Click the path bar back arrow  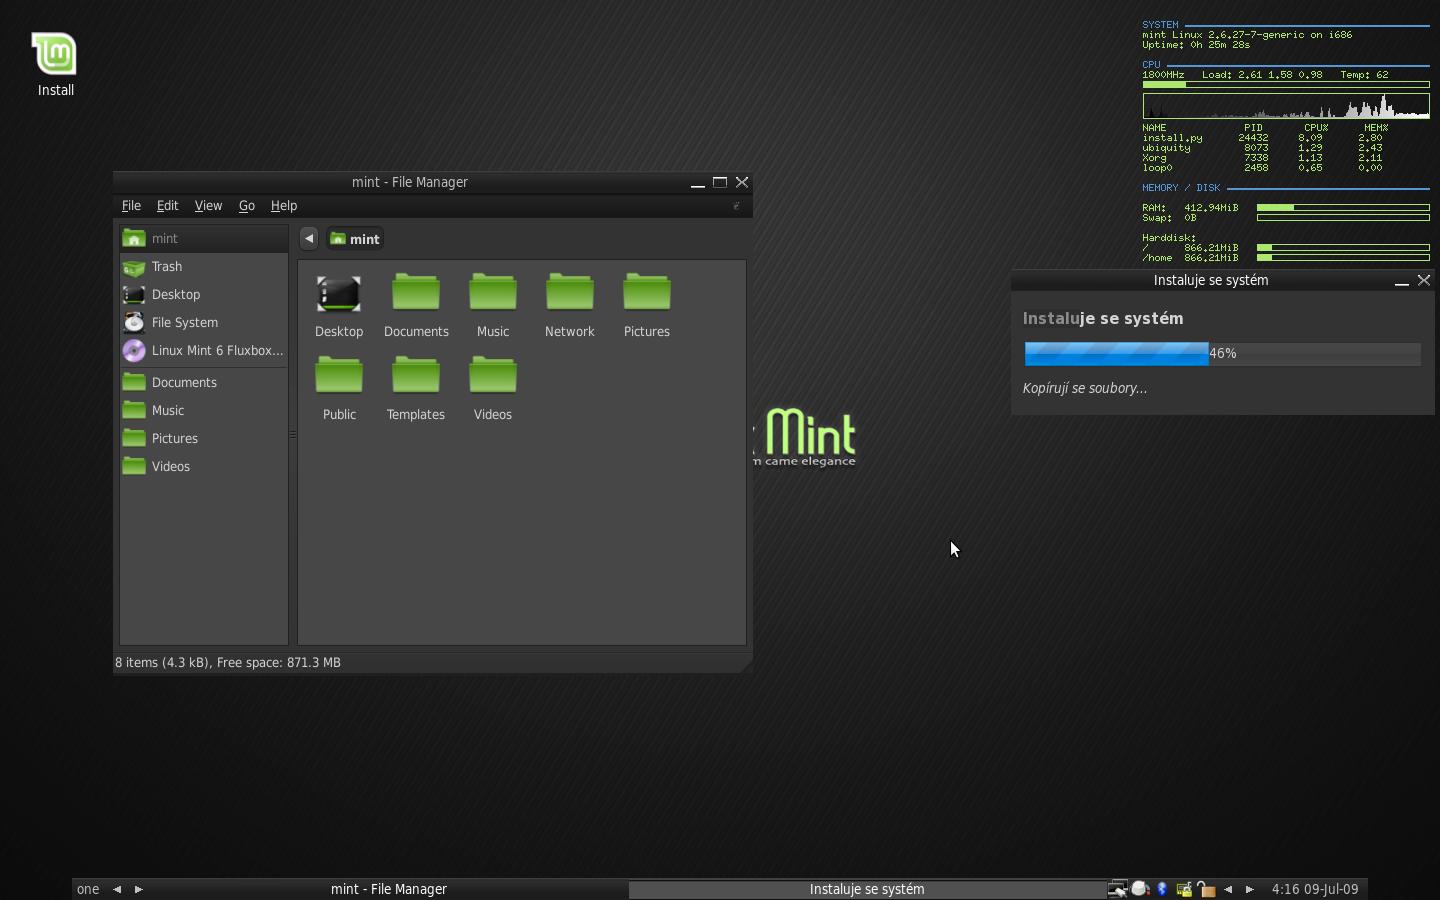click(309, 238)
